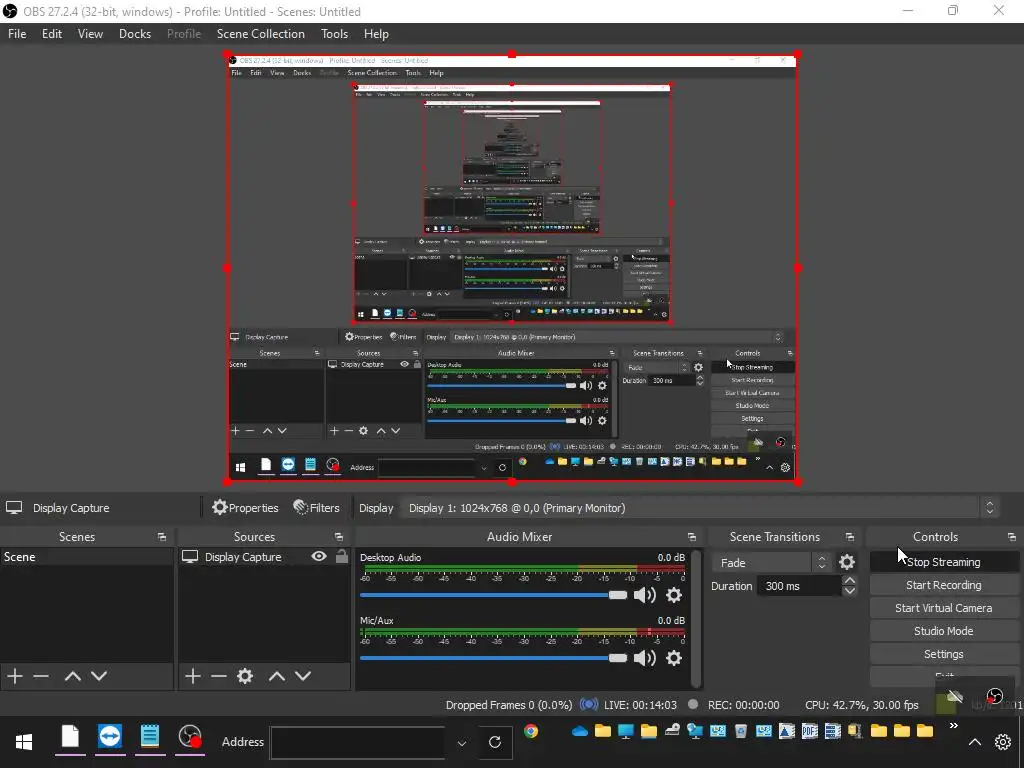Expand Address bar dropdown chevron
The image size is (1024, 768).
462,743
